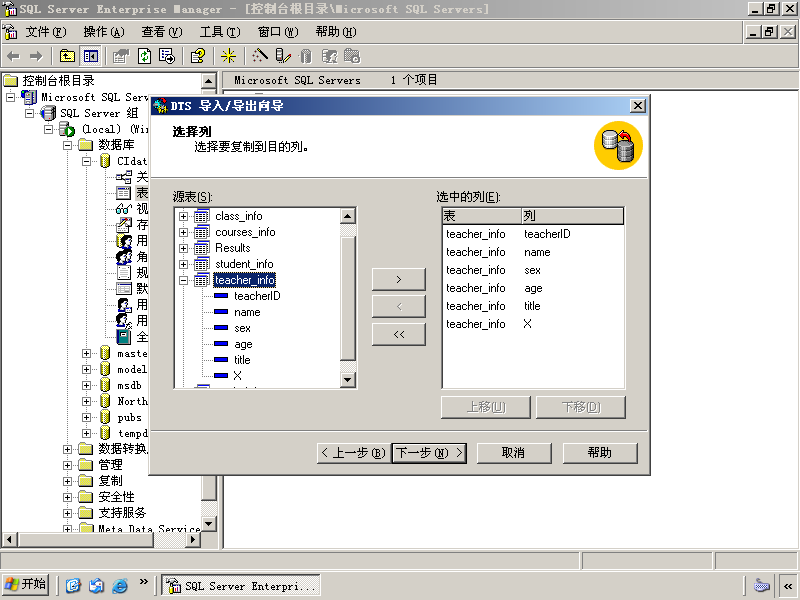Click the 开始 Start button
This screenshot has height=600, width=800.
click(x=26, y=584)
